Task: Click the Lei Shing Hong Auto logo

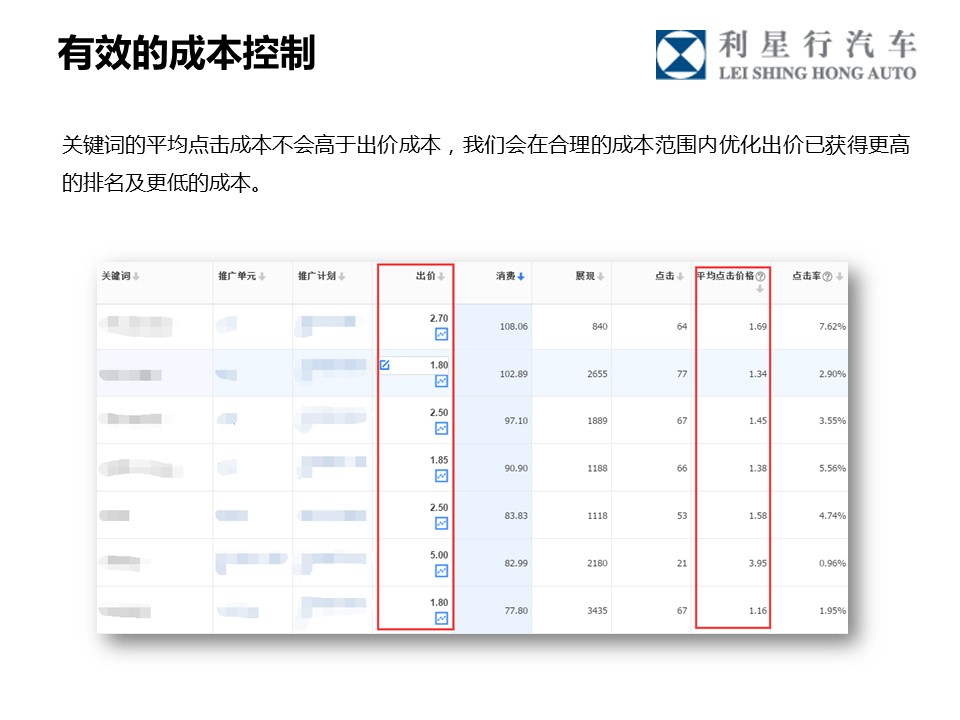Action: (785, 54)
